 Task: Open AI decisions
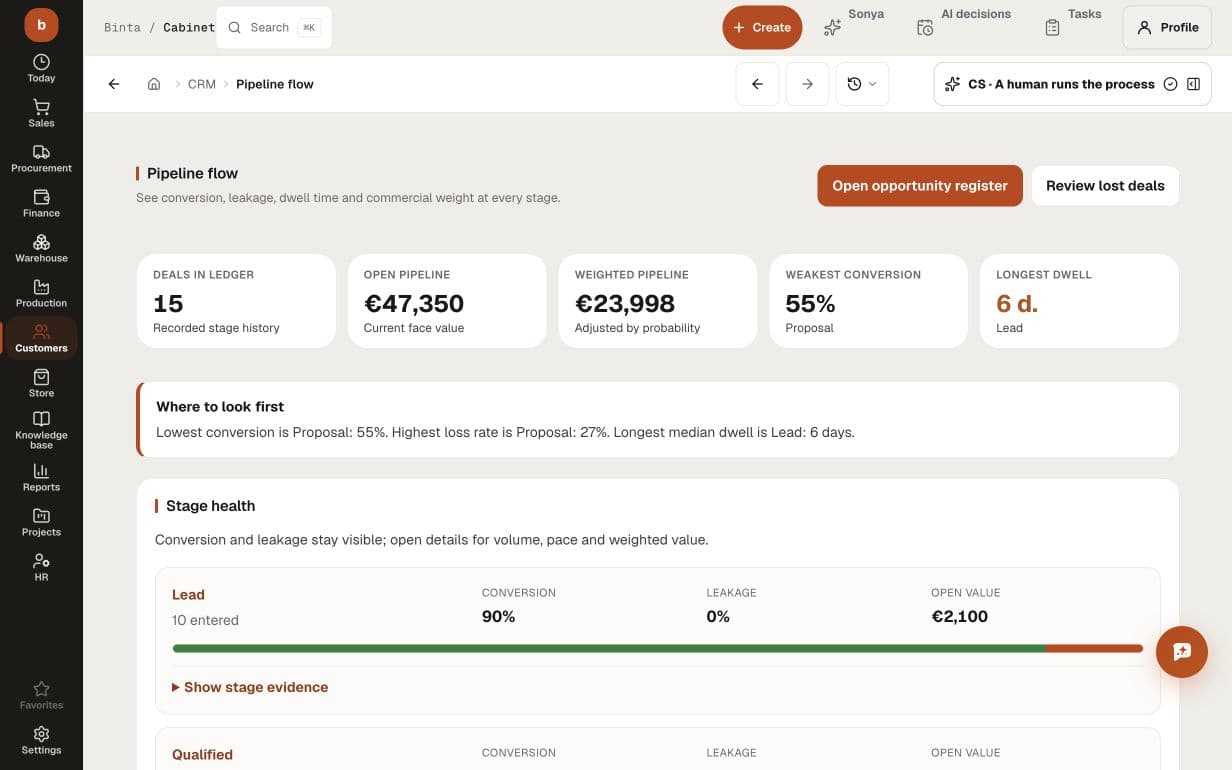(x=963, y=27)
